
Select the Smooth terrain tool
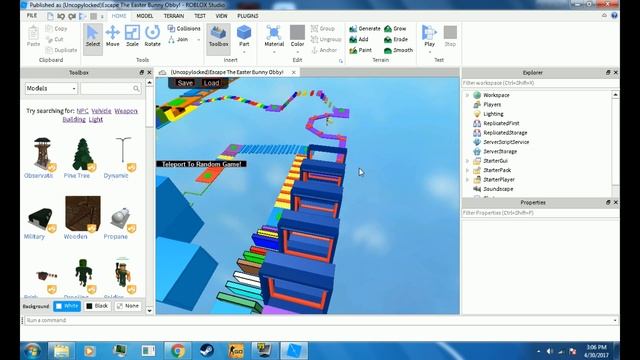point(398,50)
